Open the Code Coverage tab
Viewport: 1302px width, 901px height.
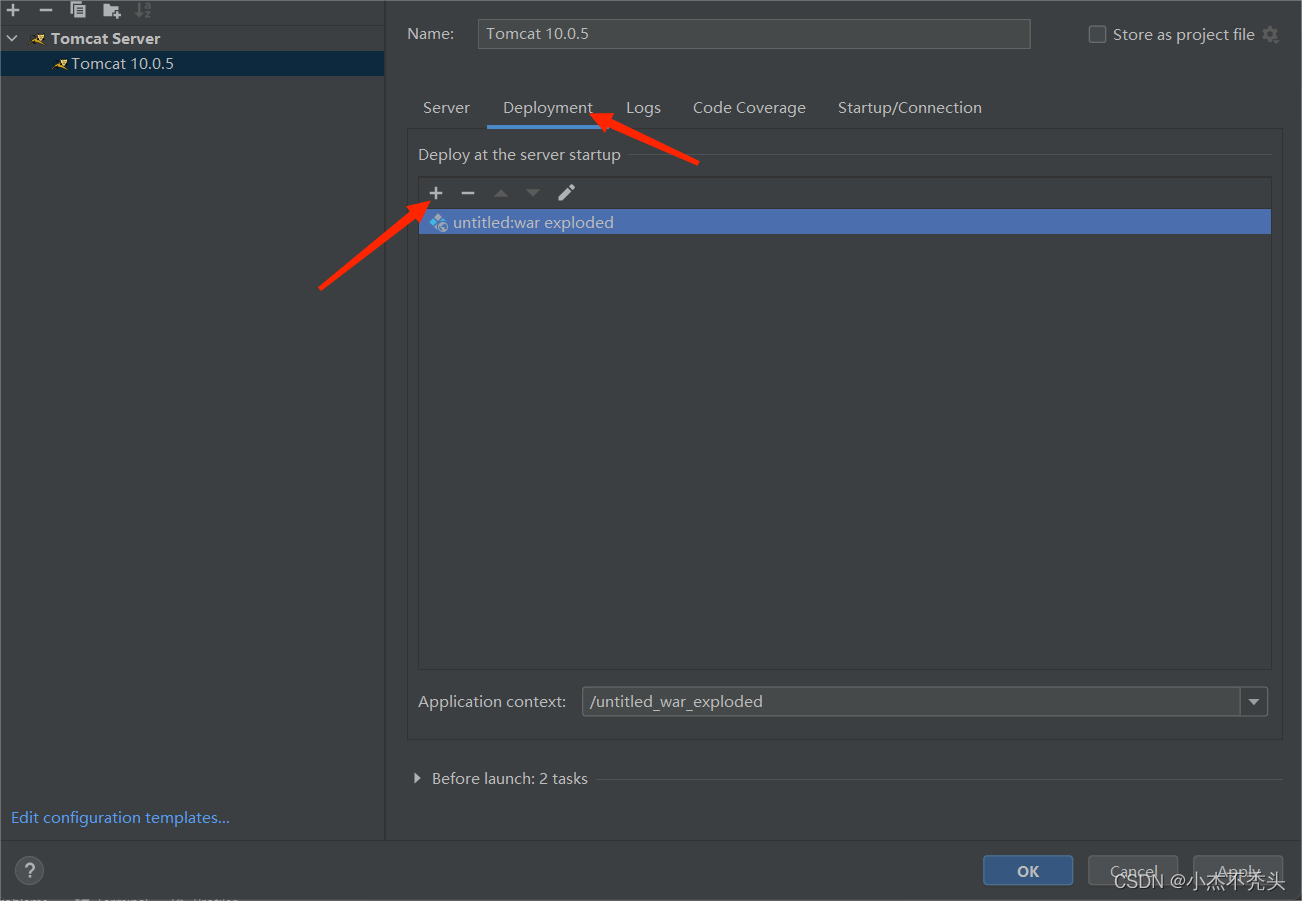[749, 108]
